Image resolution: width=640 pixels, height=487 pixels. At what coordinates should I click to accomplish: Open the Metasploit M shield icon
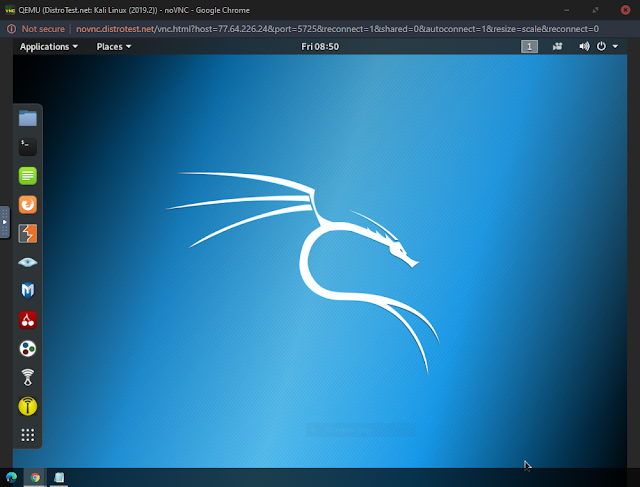[28, 291]
